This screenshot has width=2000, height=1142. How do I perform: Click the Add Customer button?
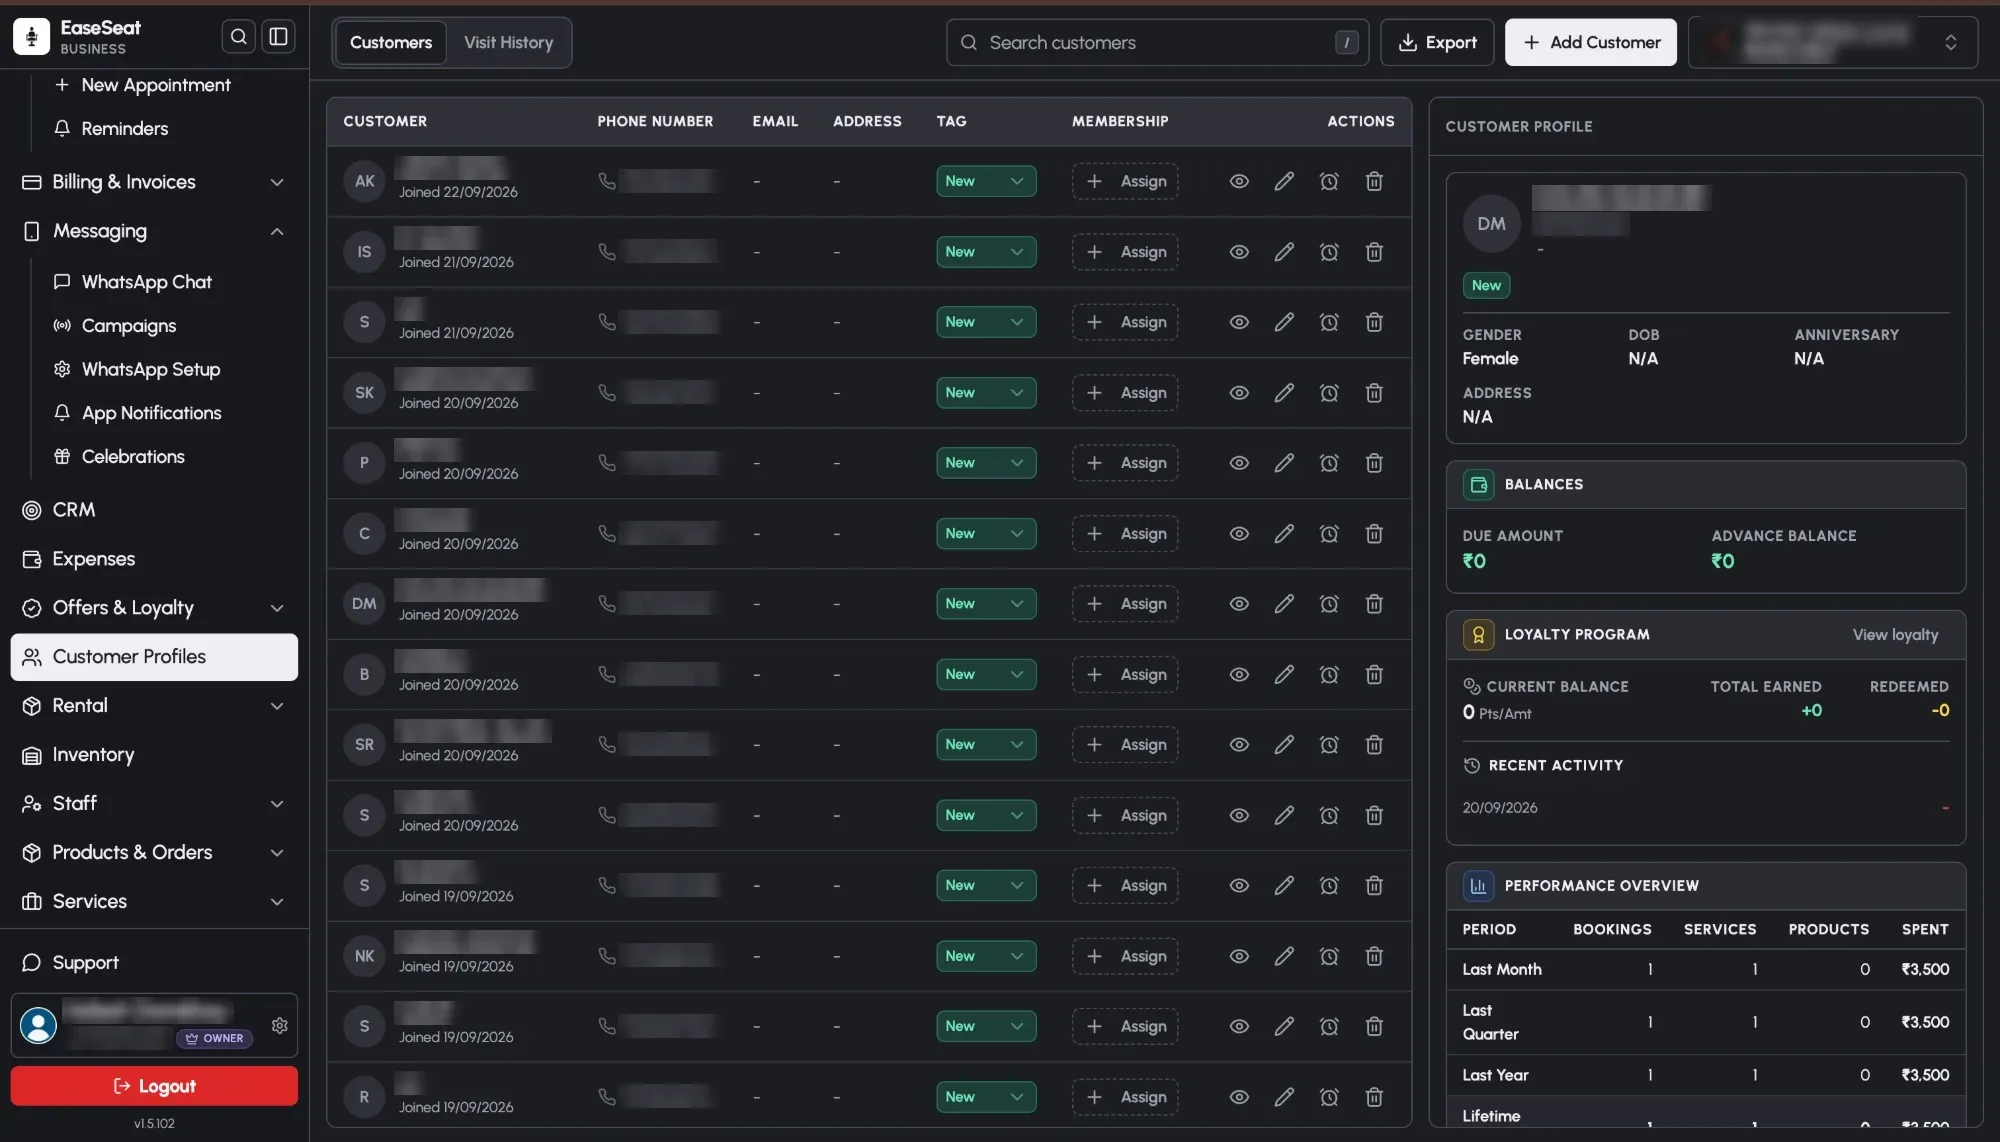[x=1590, y=42]
